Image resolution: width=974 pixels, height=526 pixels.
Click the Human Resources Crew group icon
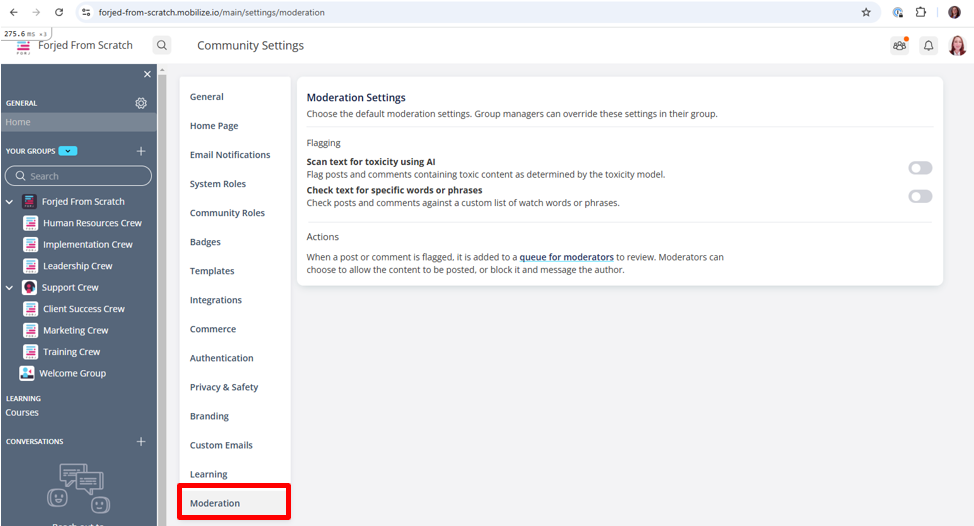(30, 223)
